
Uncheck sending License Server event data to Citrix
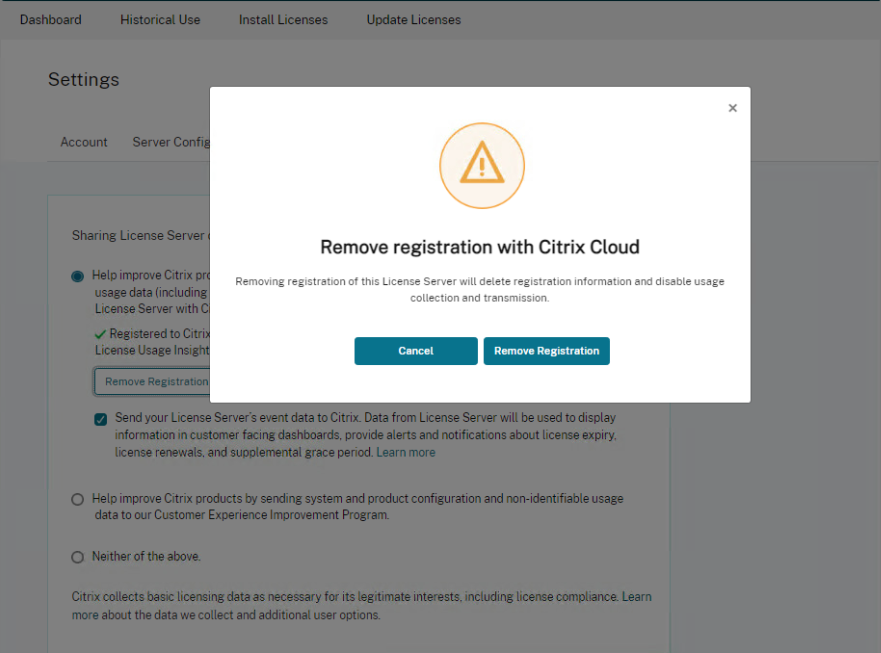(100, 418)
